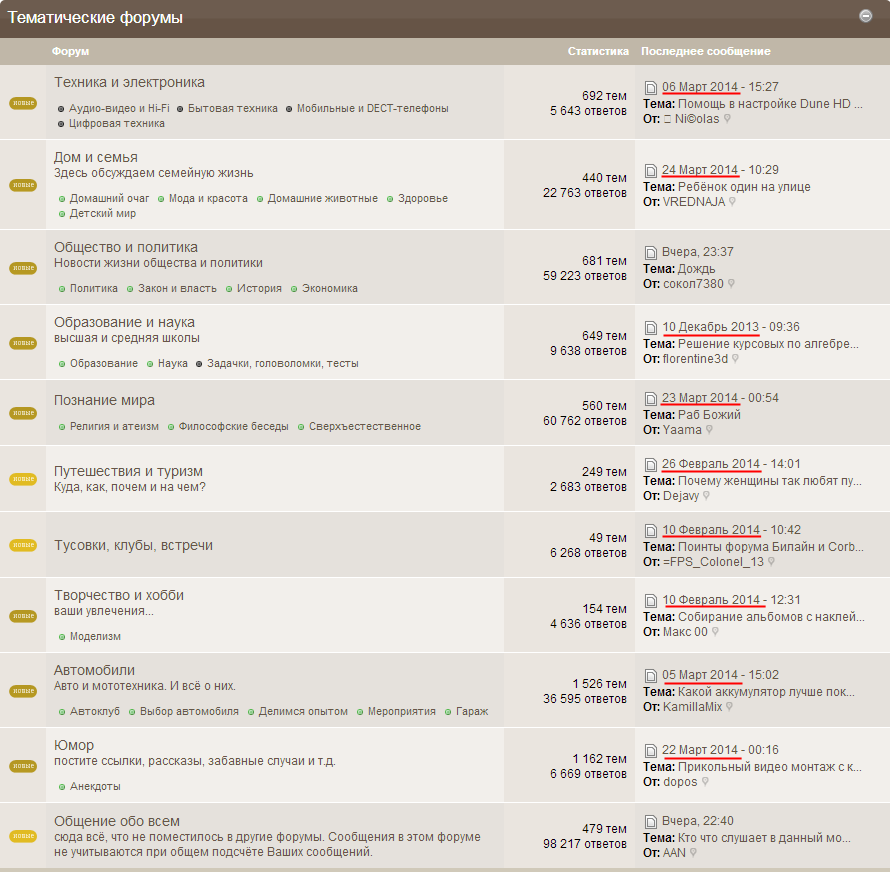890x872 pixels.
Task: Click the last-post icon beside 05 Март 2014
Action: pos(650,676)
